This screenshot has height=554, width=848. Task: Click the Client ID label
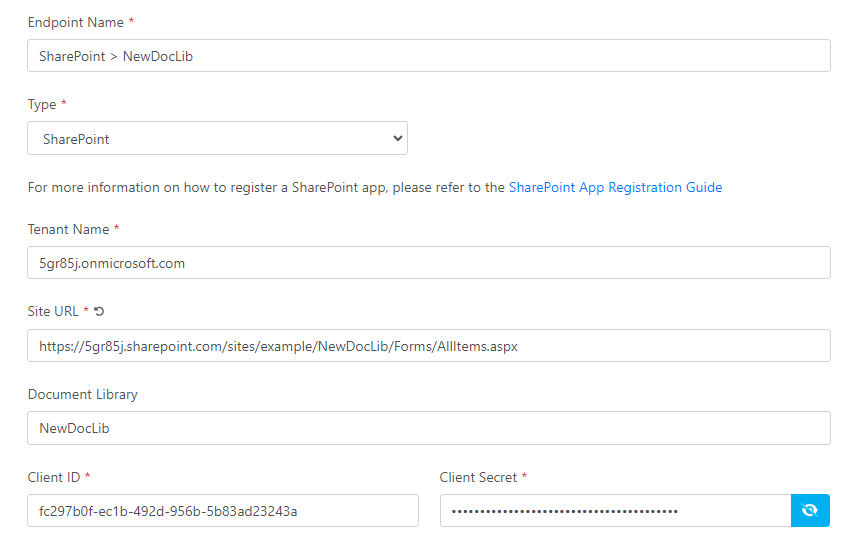pos(55,477)
